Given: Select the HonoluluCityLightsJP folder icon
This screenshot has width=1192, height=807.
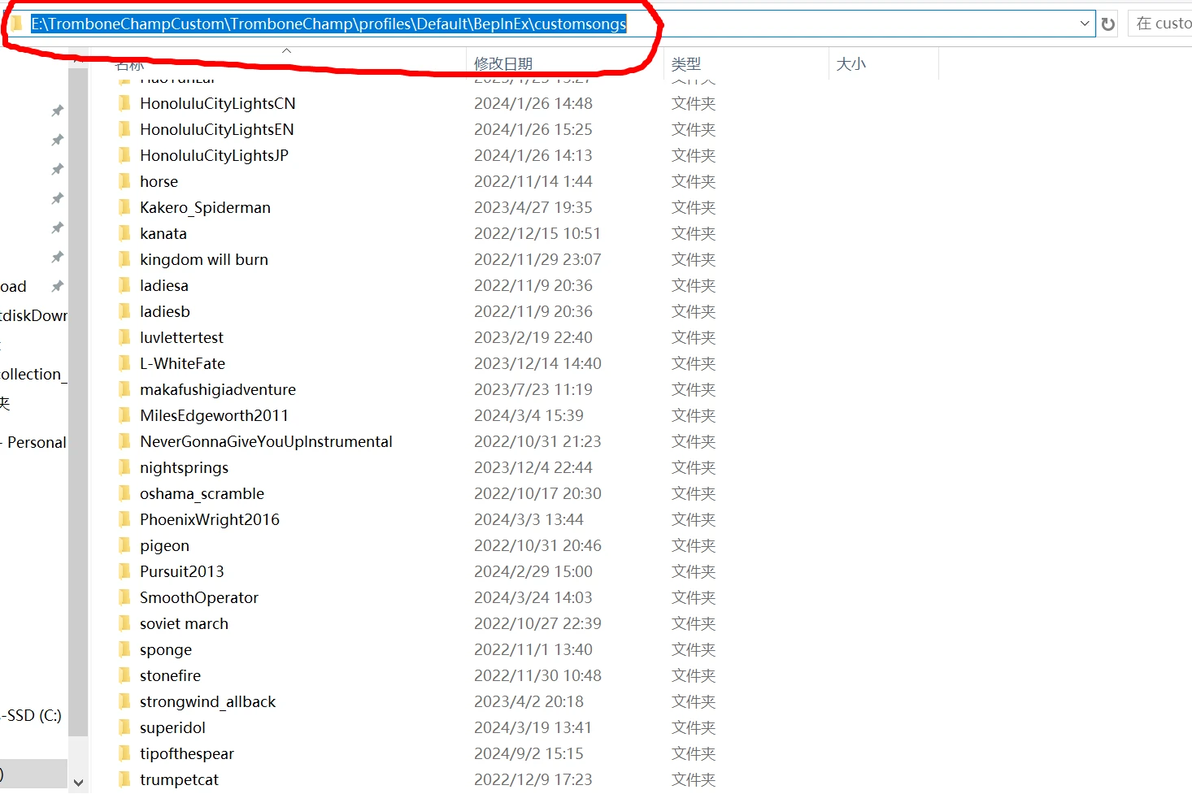Looking at the screenshot, I should tap(125, 155).
